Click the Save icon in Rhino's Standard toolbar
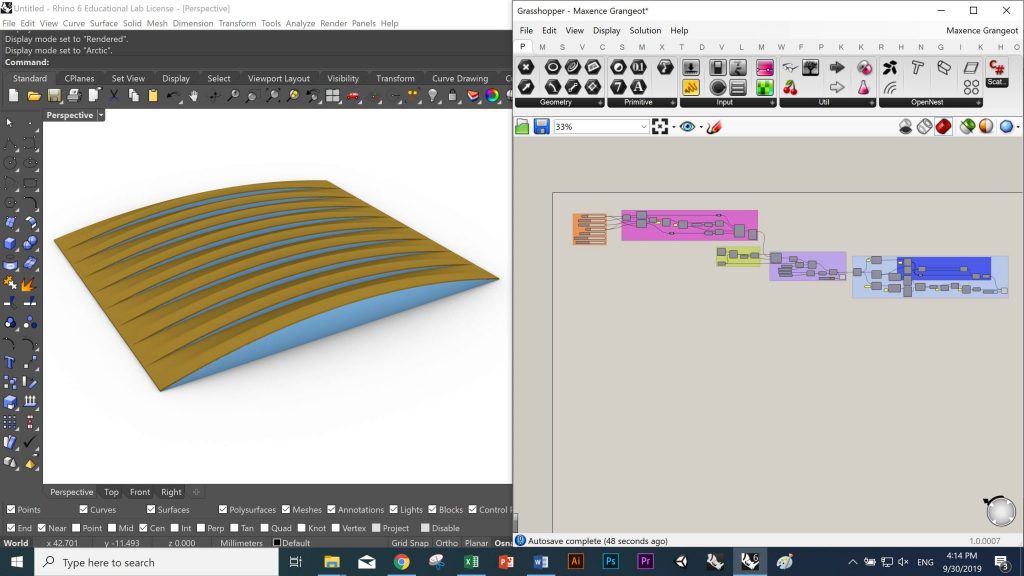The image size is (1024, 576). [x=53, y=96]
